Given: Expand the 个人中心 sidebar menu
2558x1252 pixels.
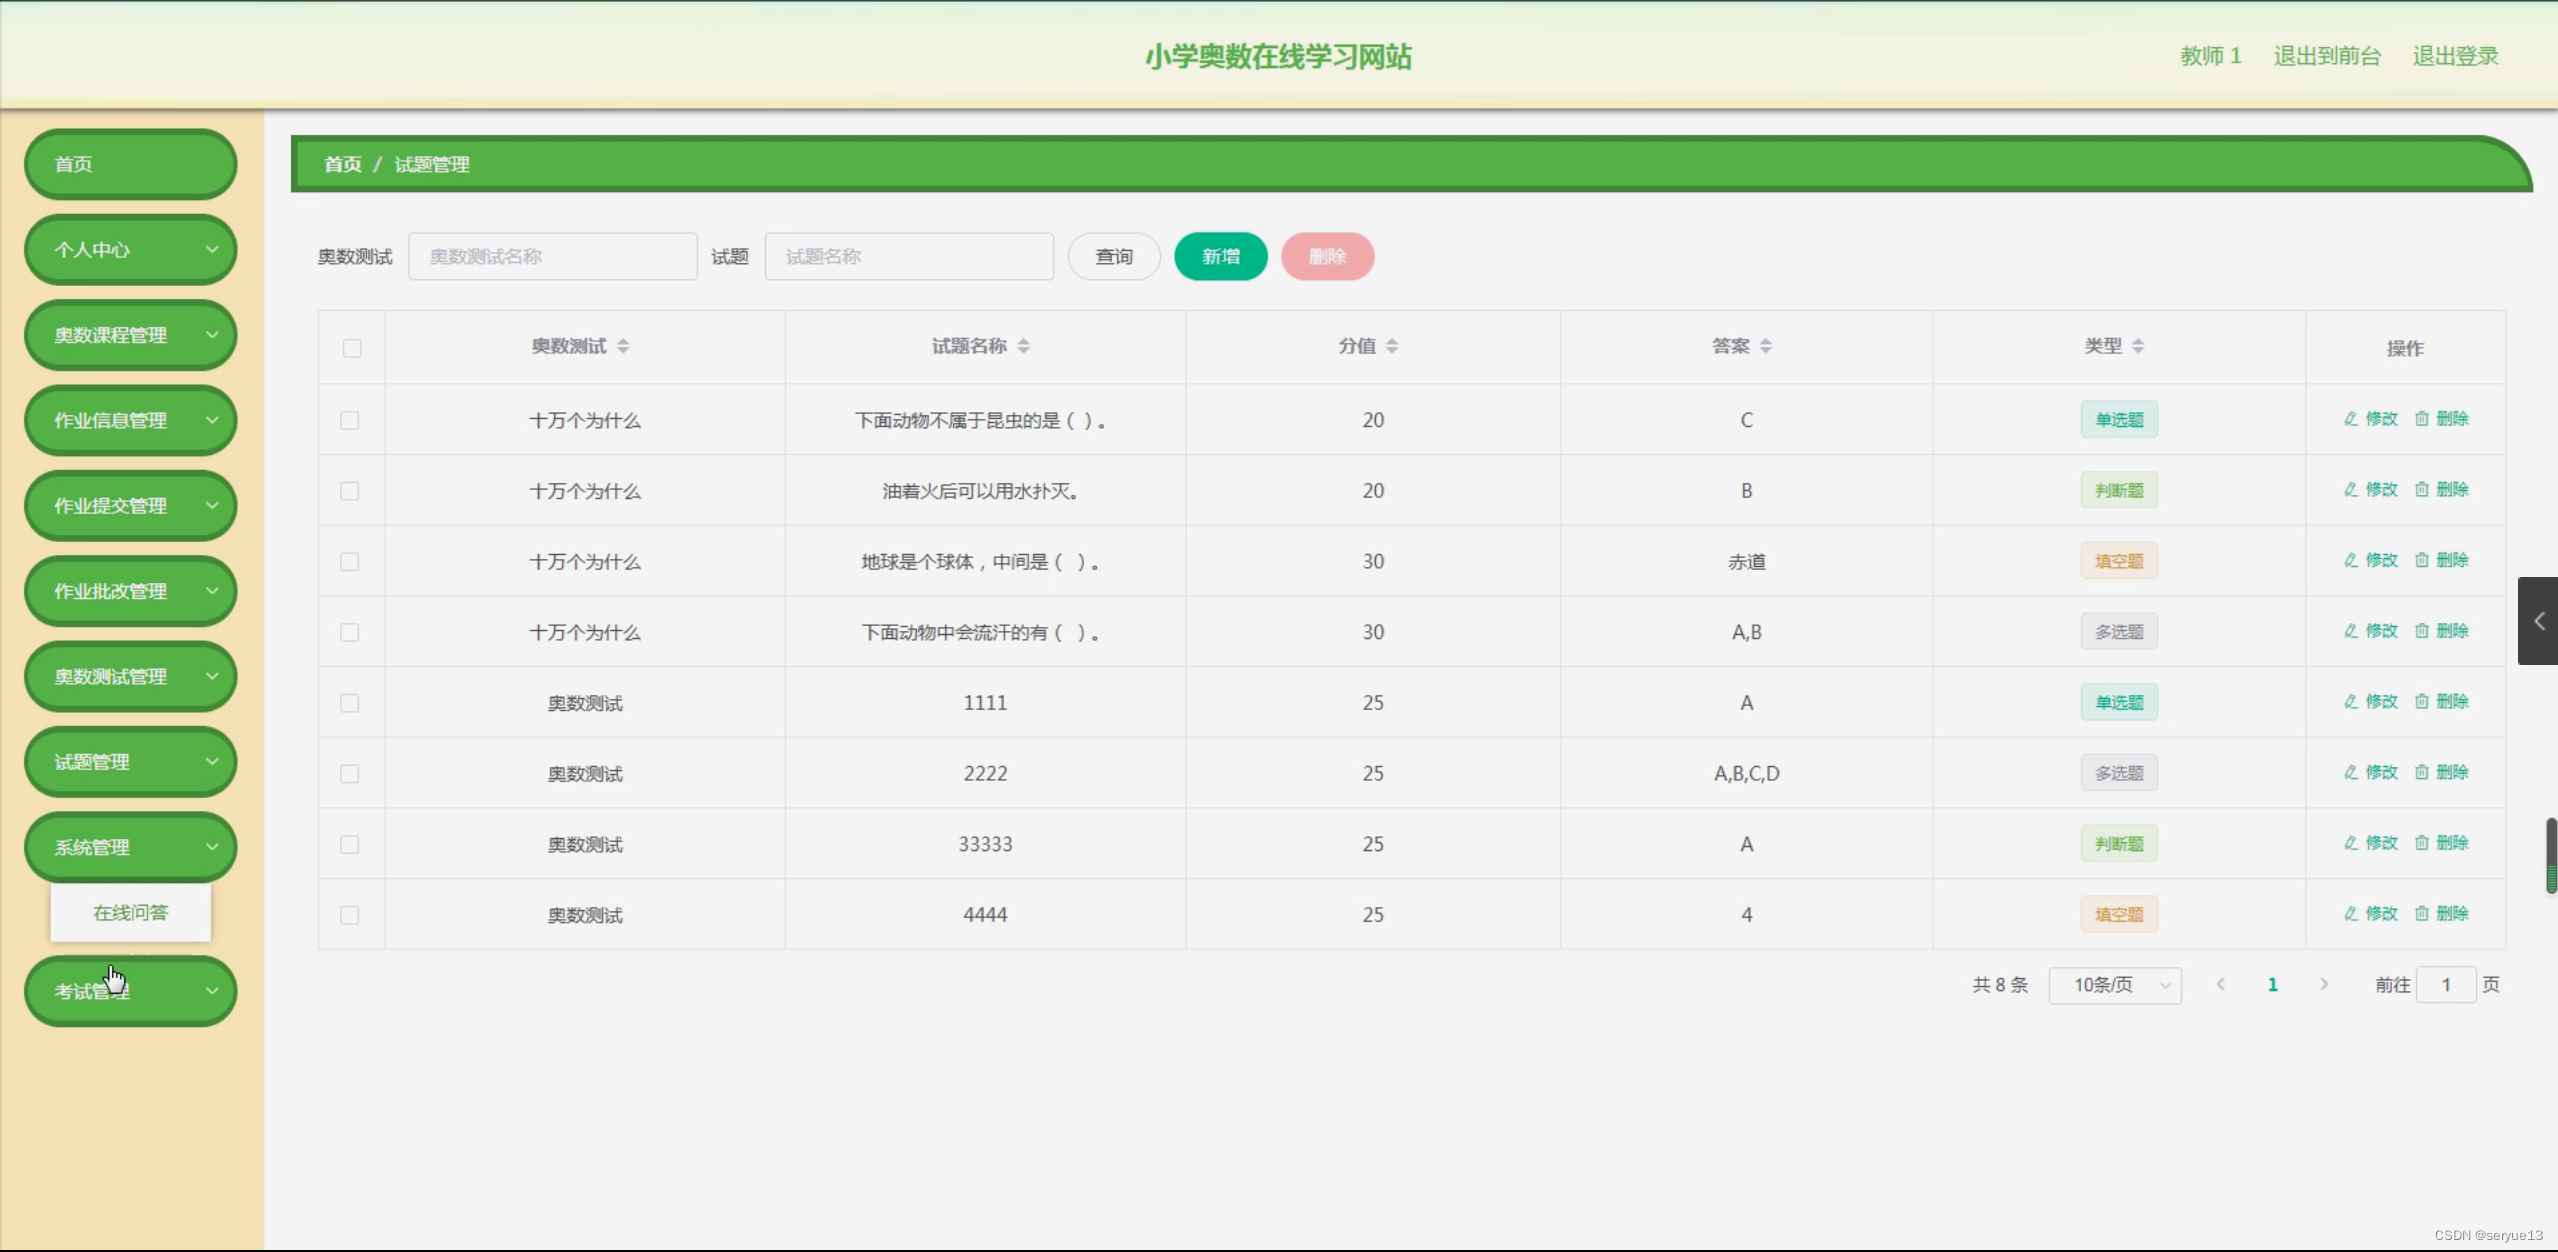Looking at the screenshot, I should click(130, 250).
